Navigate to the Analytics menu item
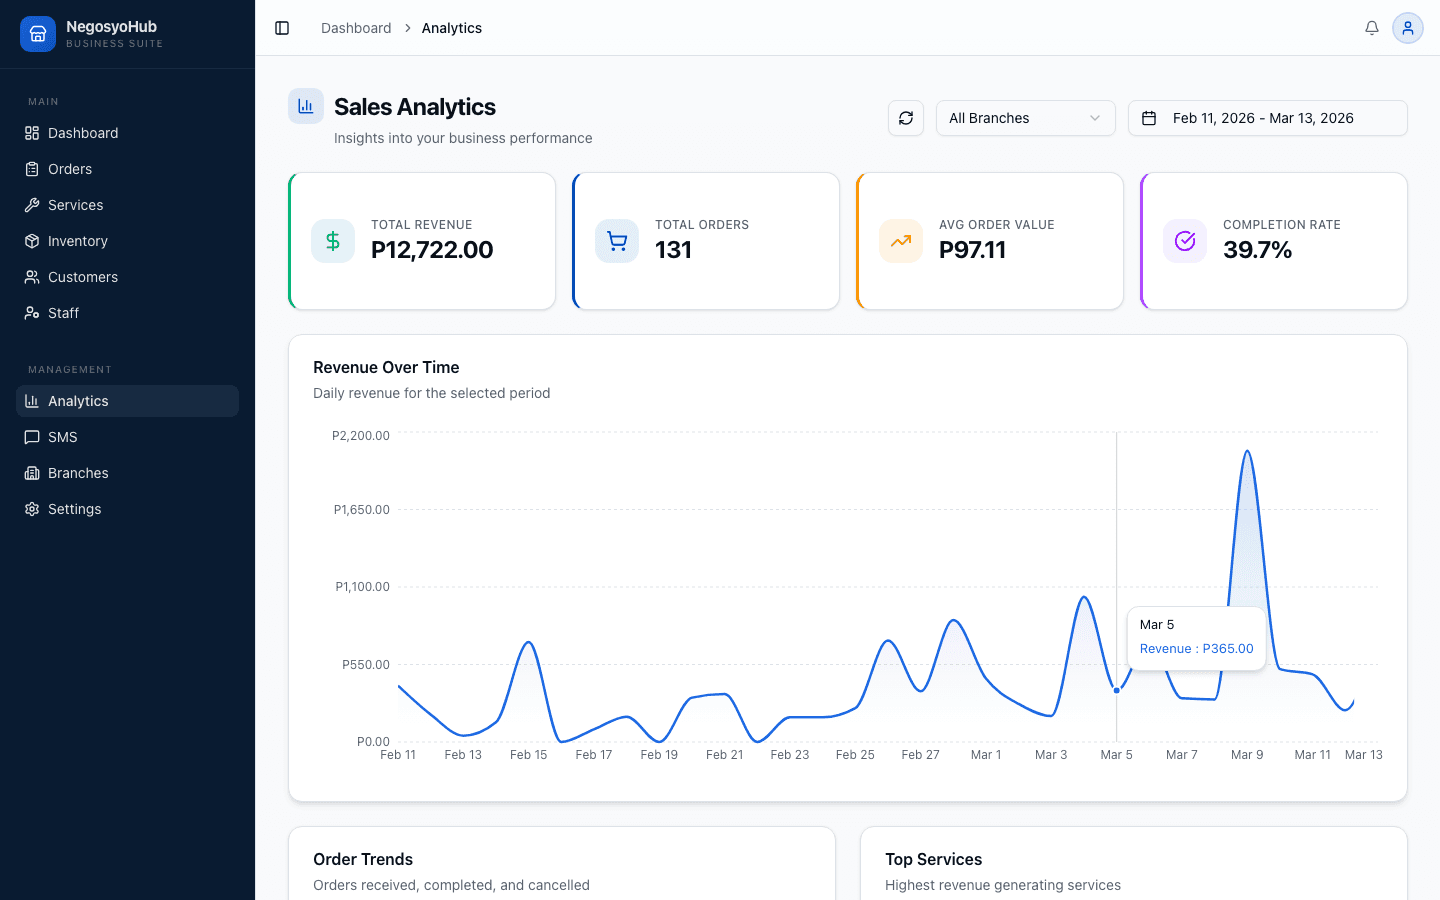The height and width of the screenshot is (900, 1440). 78,400
